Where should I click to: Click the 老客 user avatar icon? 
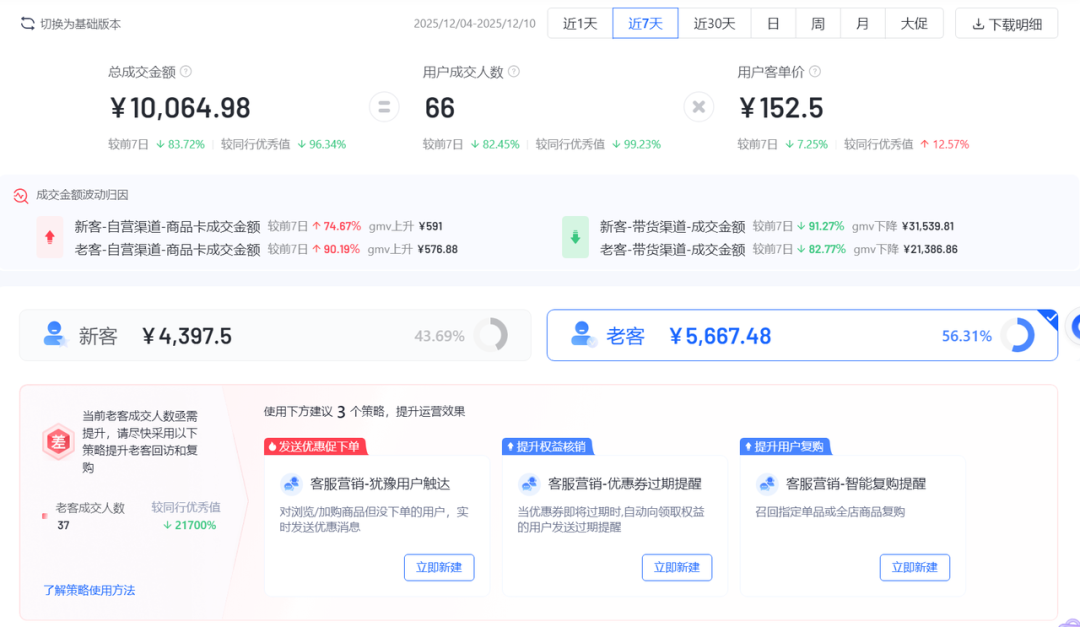583,334
